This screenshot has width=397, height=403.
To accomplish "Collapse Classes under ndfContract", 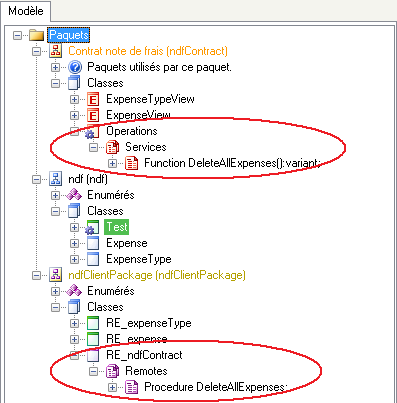I will (55, 83).
